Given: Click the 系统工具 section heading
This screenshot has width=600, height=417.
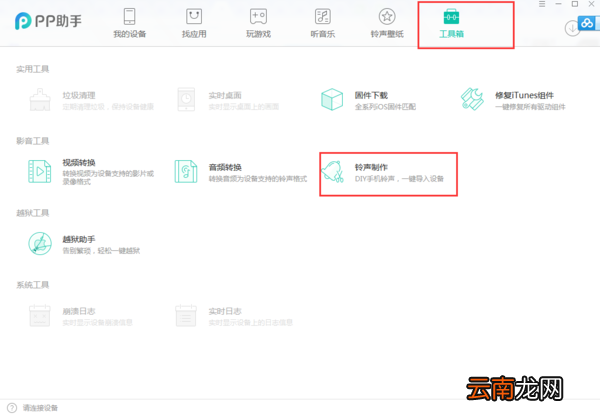Looking at the screenshot, I should pos(33,285).
